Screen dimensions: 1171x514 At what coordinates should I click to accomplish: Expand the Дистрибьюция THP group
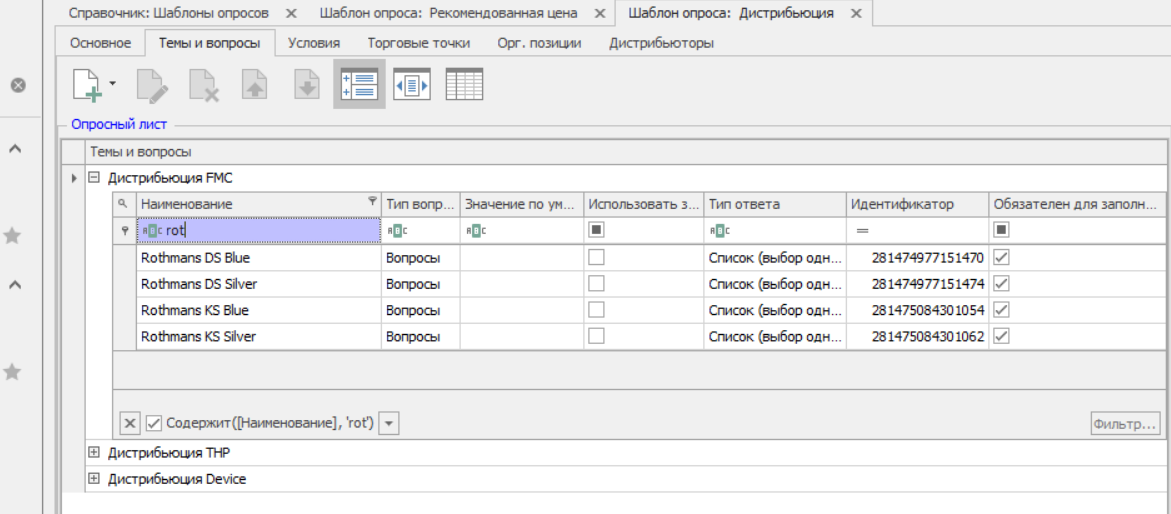coord(94,453)
